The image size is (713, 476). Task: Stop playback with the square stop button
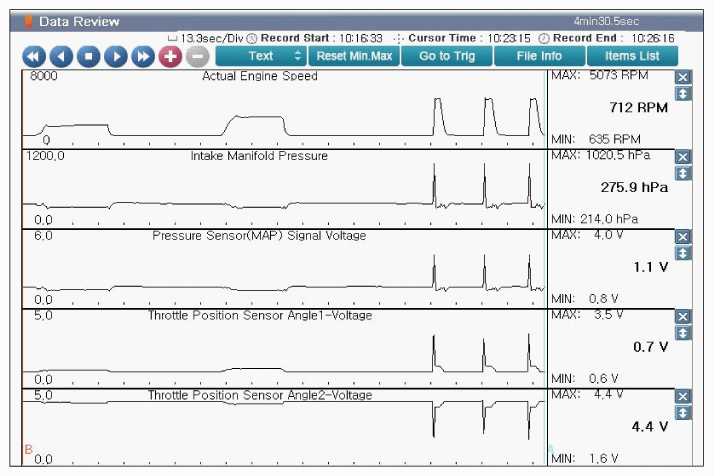click(x=88, y=56)
